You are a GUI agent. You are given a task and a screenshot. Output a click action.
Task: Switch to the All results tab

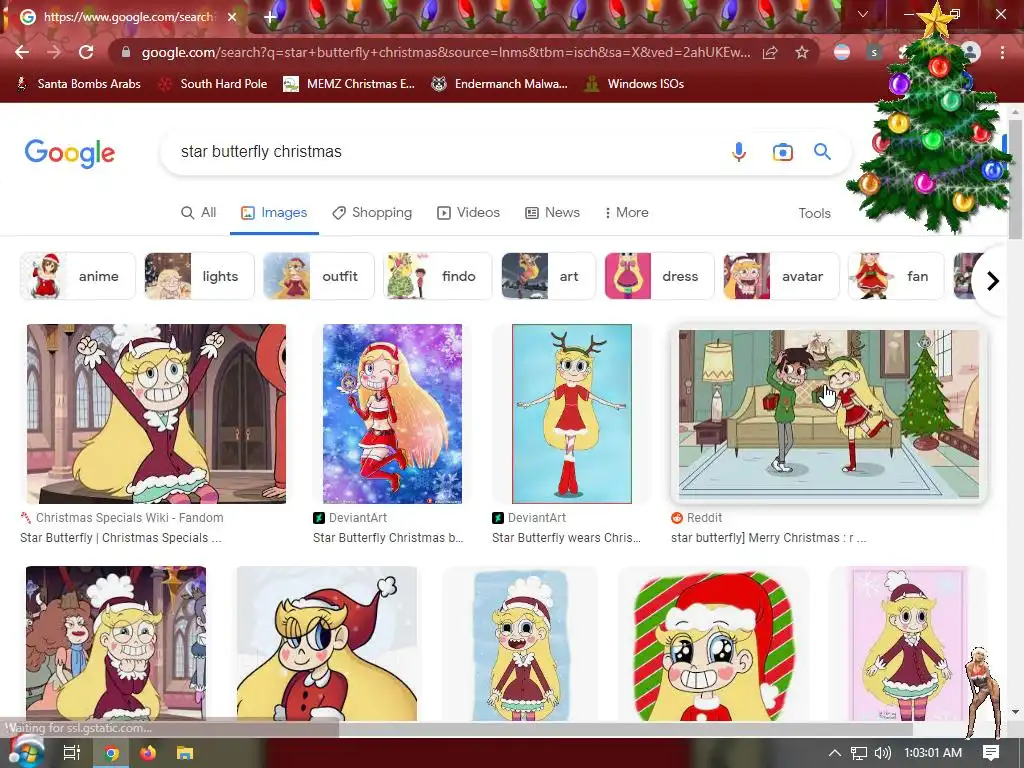(x=199, y=212)
